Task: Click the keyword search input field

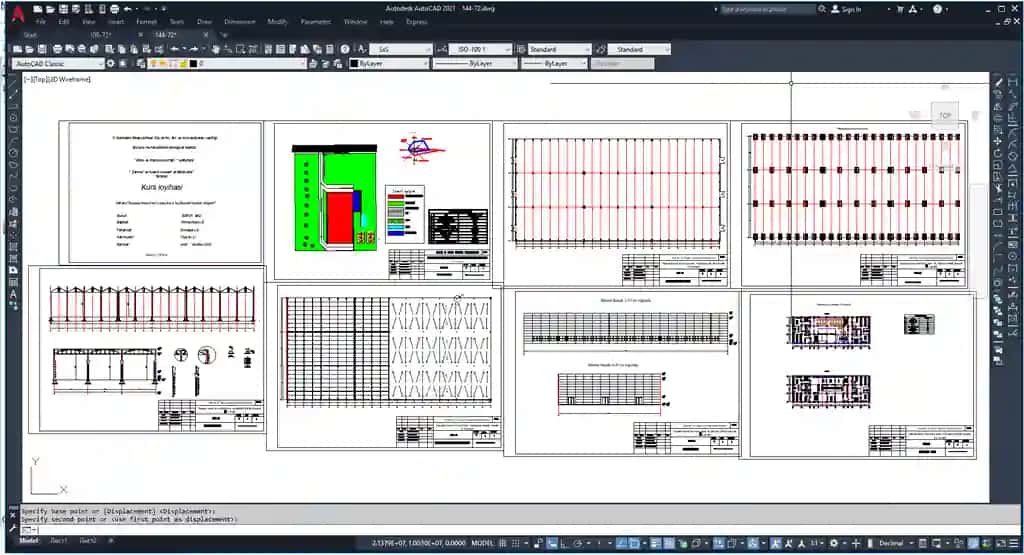Action: pyautogui.click(x=768, y=9)
